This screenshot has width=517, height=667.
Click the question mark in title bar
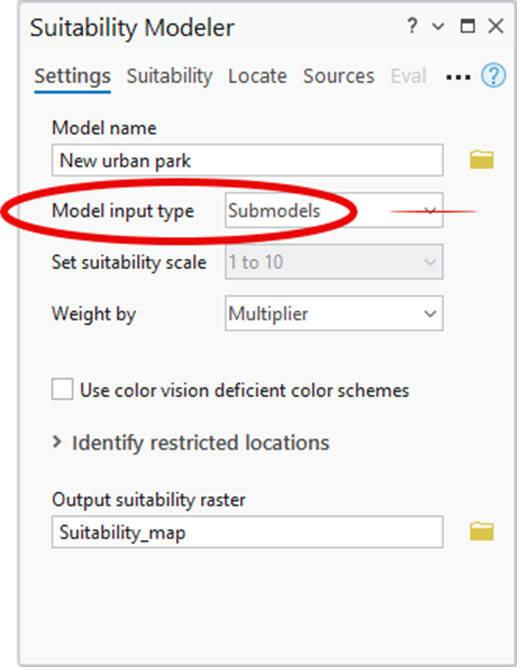tap(411, 26)
